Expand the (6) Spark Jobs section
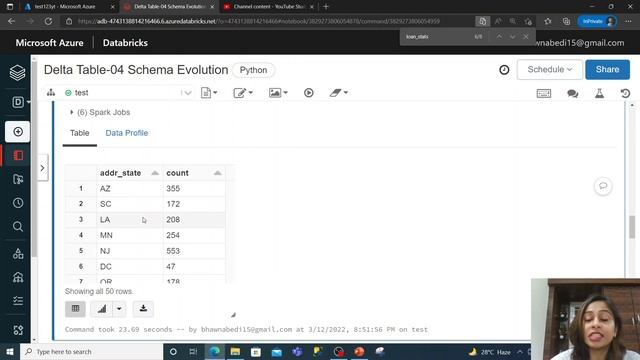640x360 pixels. [100, 112]
